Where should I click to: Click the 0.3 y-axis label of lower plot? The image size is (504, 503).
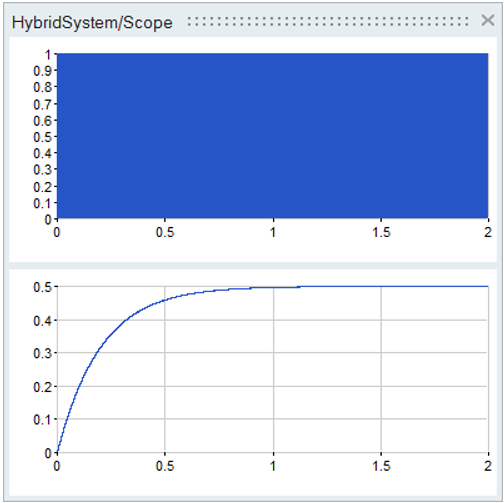point(43,353)
